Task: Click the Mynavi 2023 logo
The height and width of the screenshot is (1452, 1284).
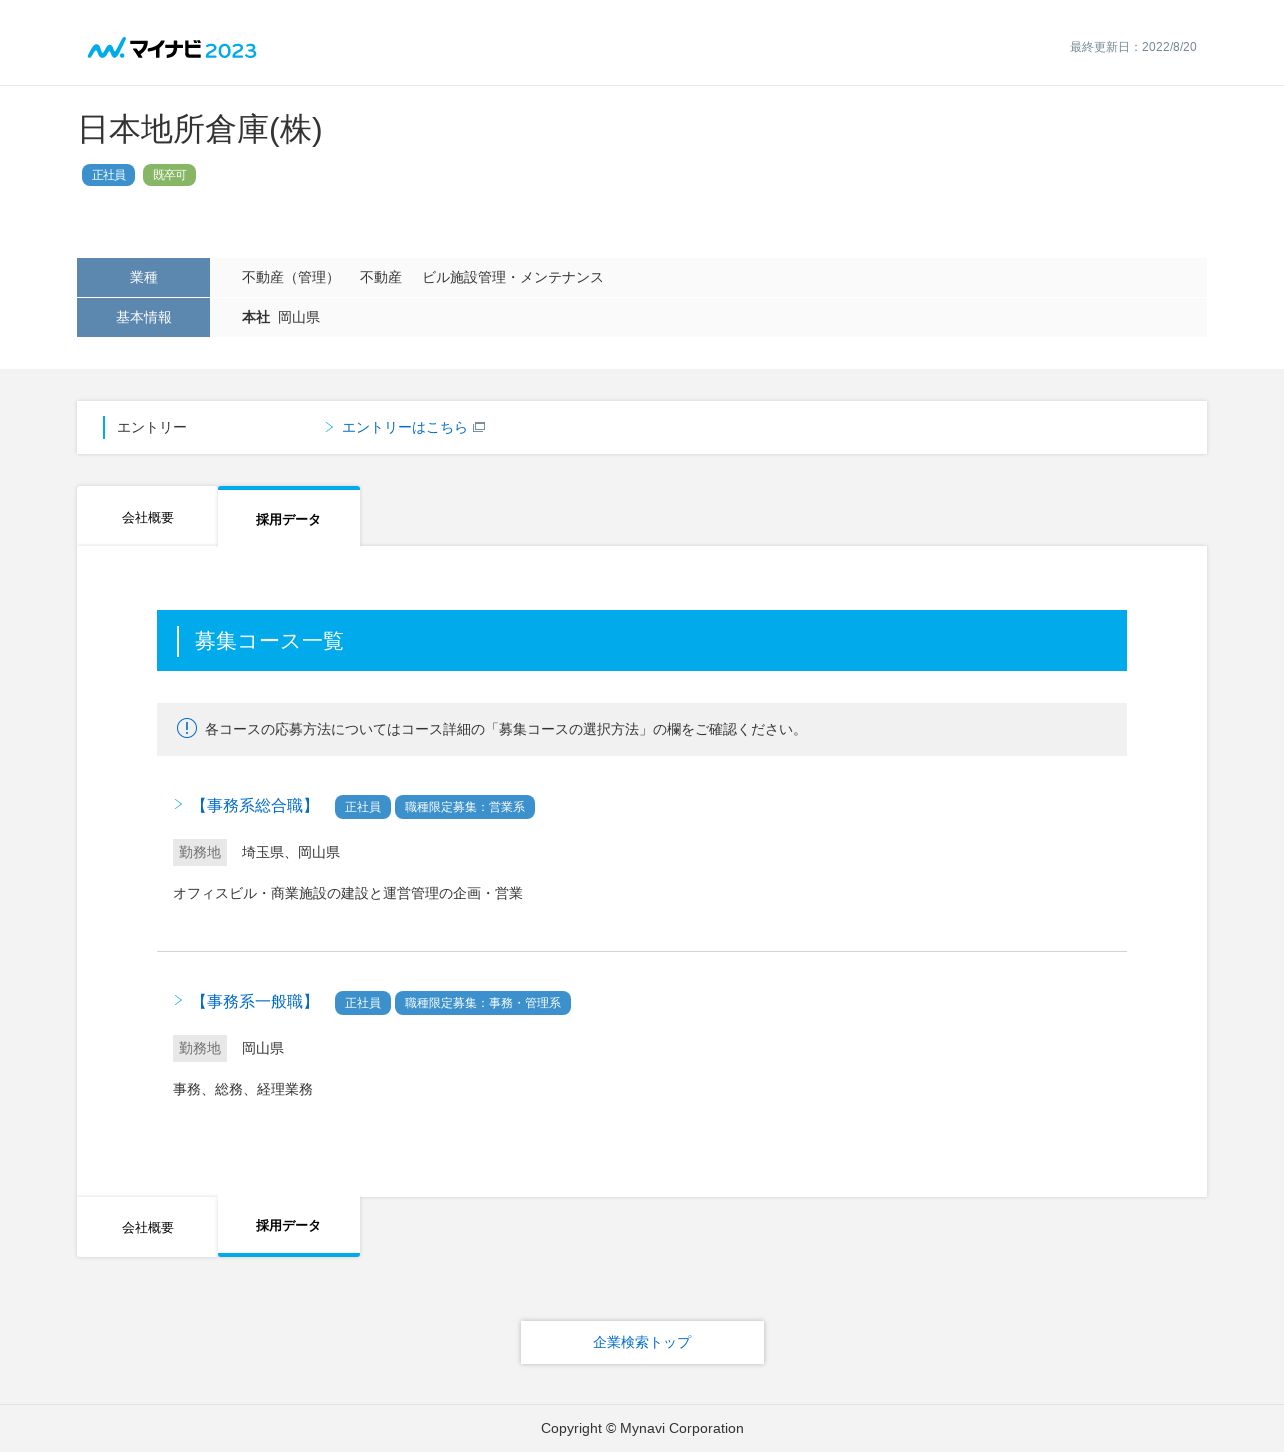Action: click(x=172, y=49)
